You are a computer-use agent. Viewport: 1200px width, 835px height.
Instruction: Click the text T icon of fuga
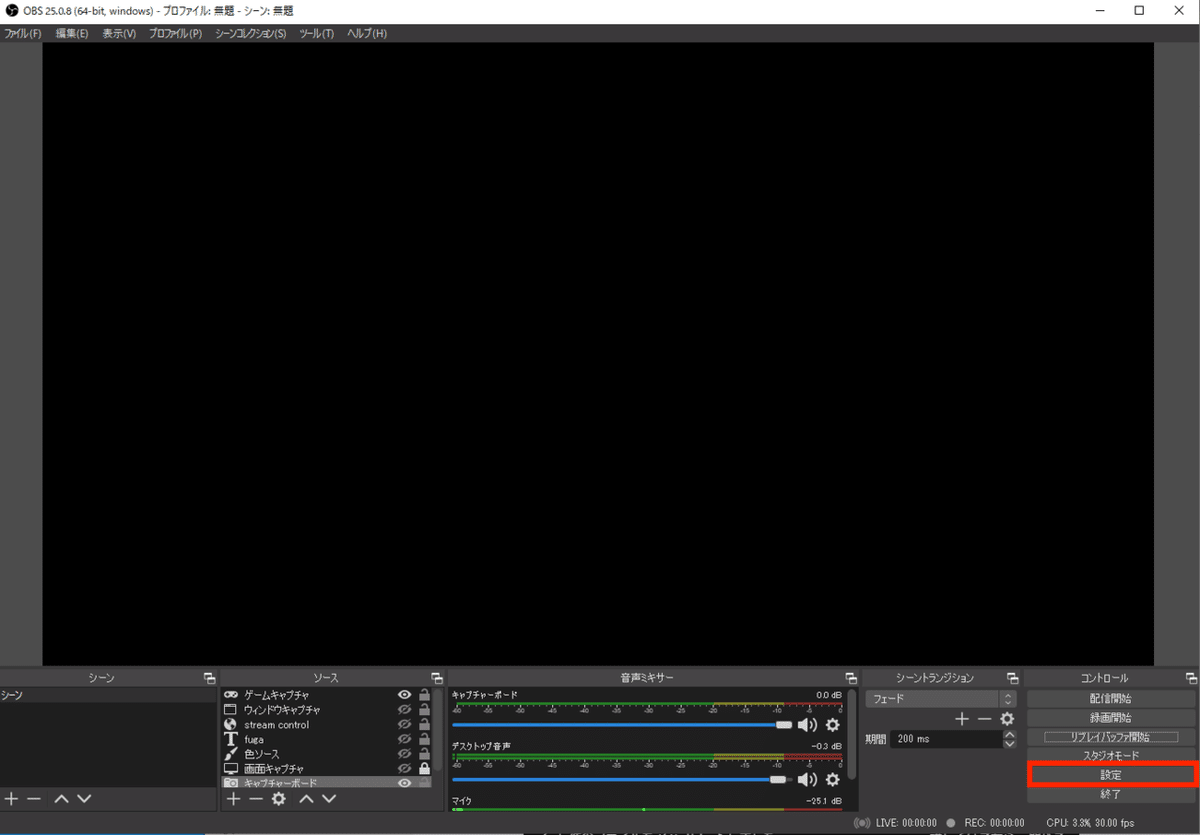pyautogui.click(x=230, y=739)
